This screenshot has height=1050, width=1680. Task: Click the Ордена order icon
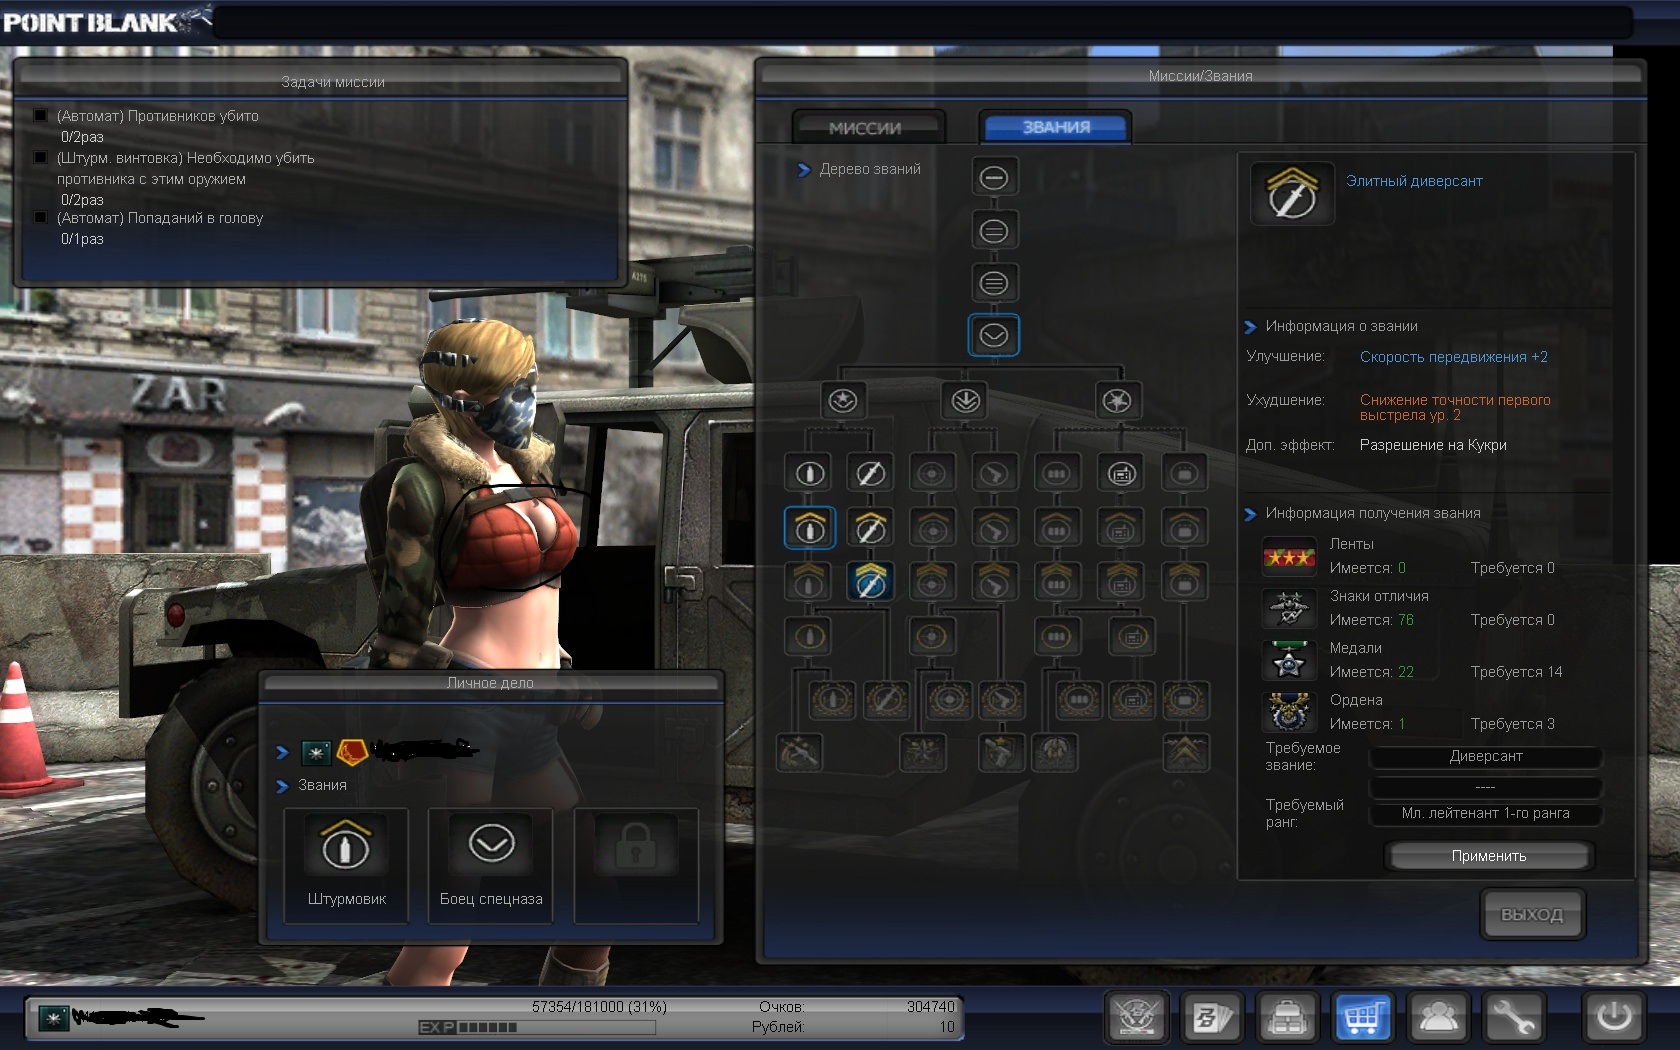click(x=1289, y=712)
